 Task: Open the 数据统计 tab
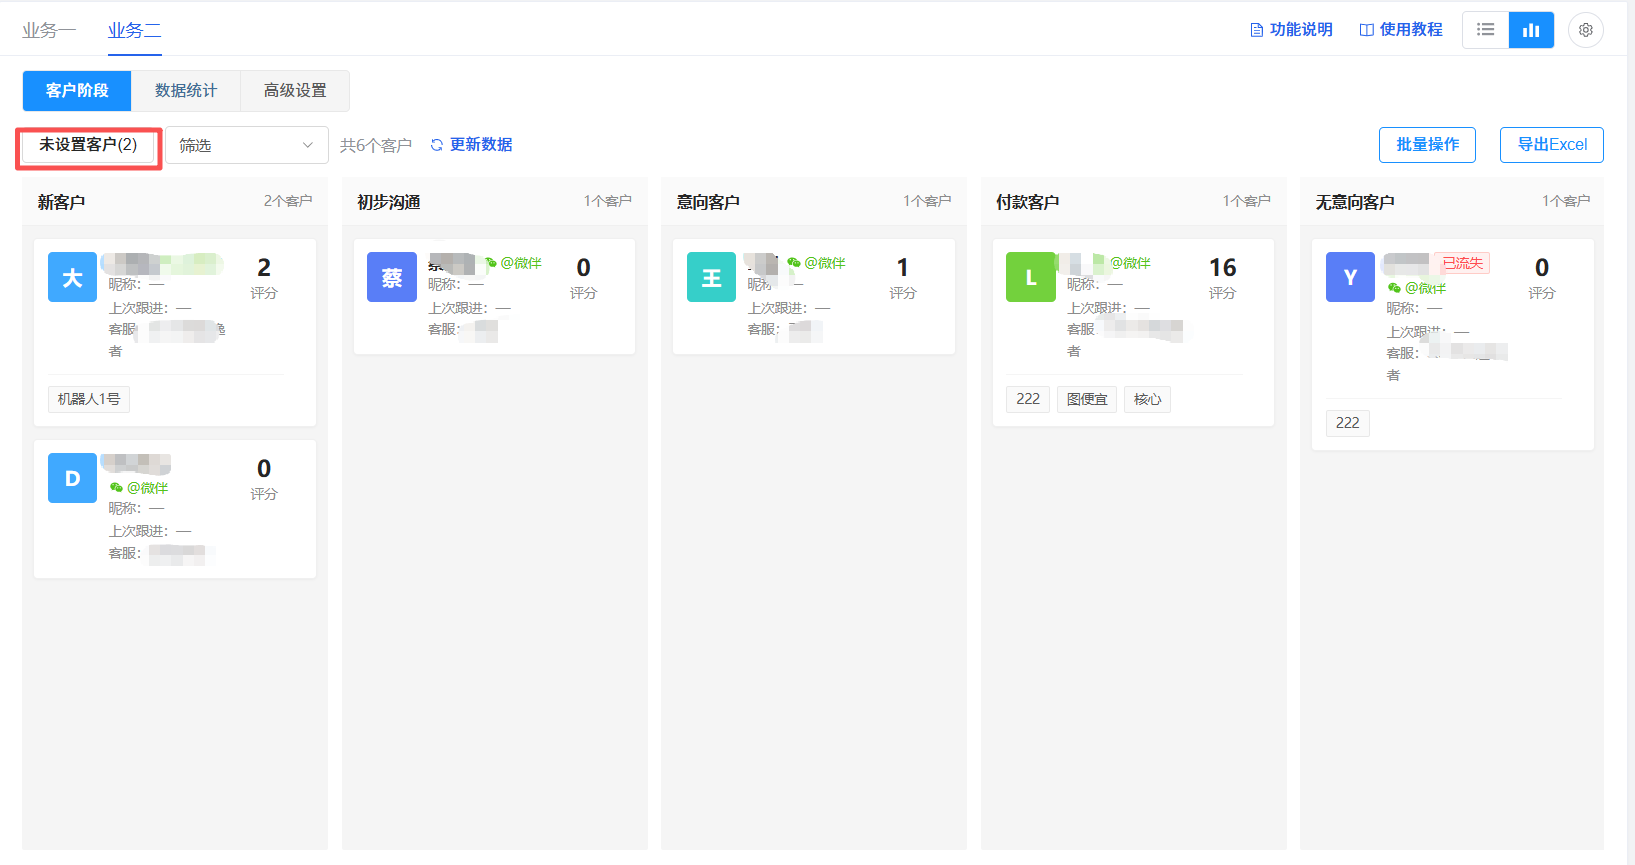[x=186, y=90]
